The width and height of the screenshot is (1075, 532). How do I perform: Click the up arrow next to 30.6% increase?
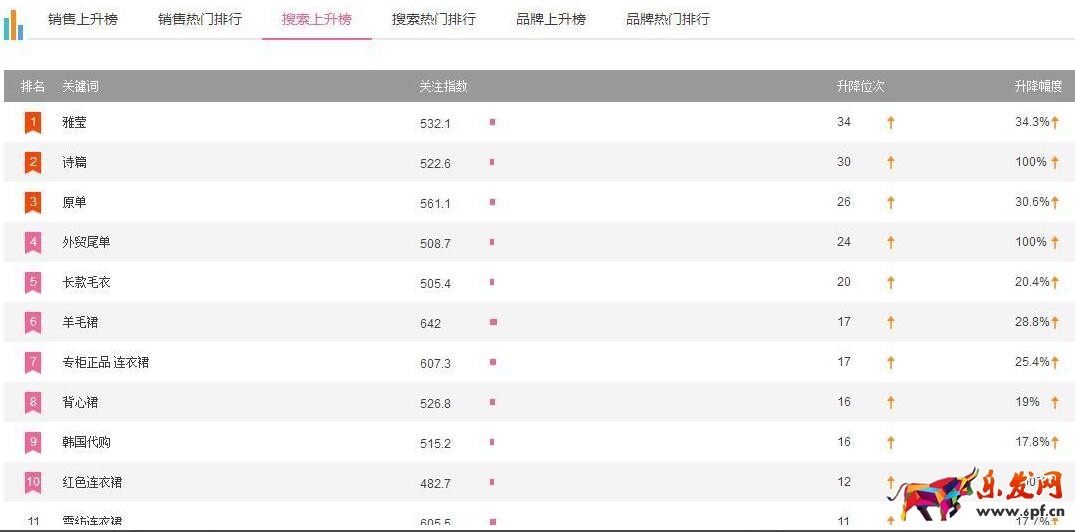(x=1055, y=202)
